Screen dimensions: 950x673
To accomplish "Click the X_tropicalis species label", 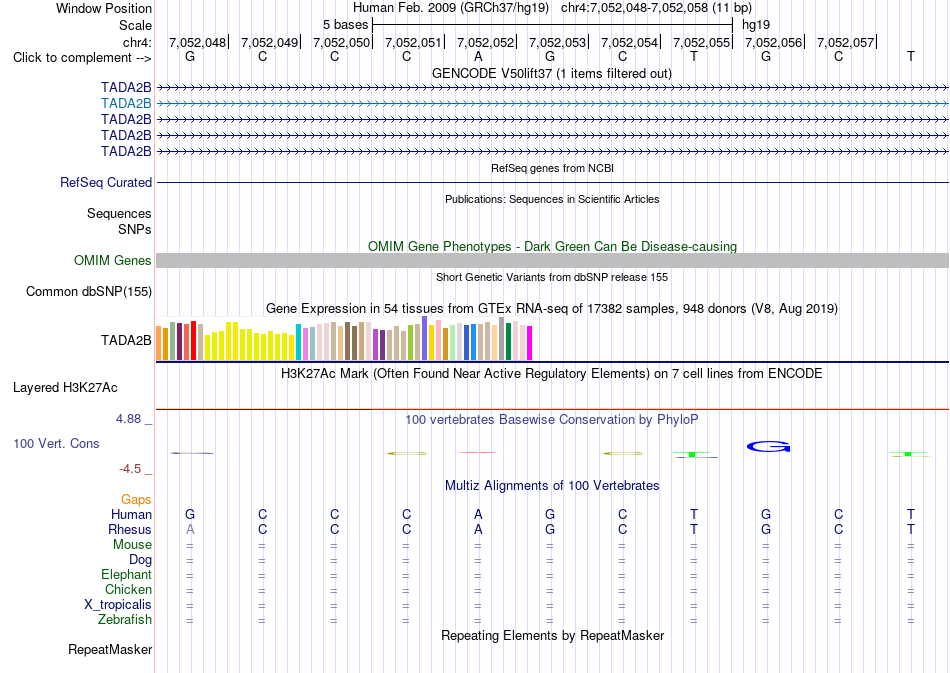I will click(x=118, y=605).
